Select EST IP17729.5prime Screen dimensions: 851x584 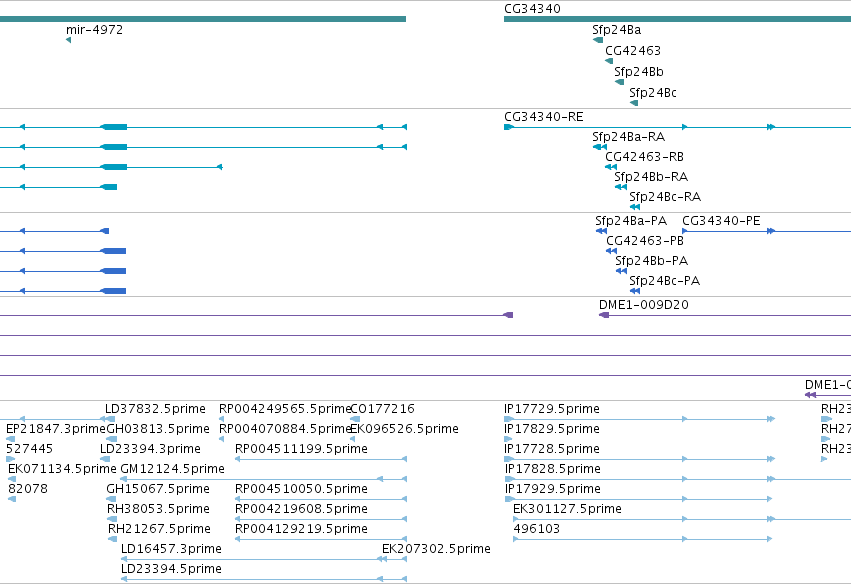click(x=552, y=409)
